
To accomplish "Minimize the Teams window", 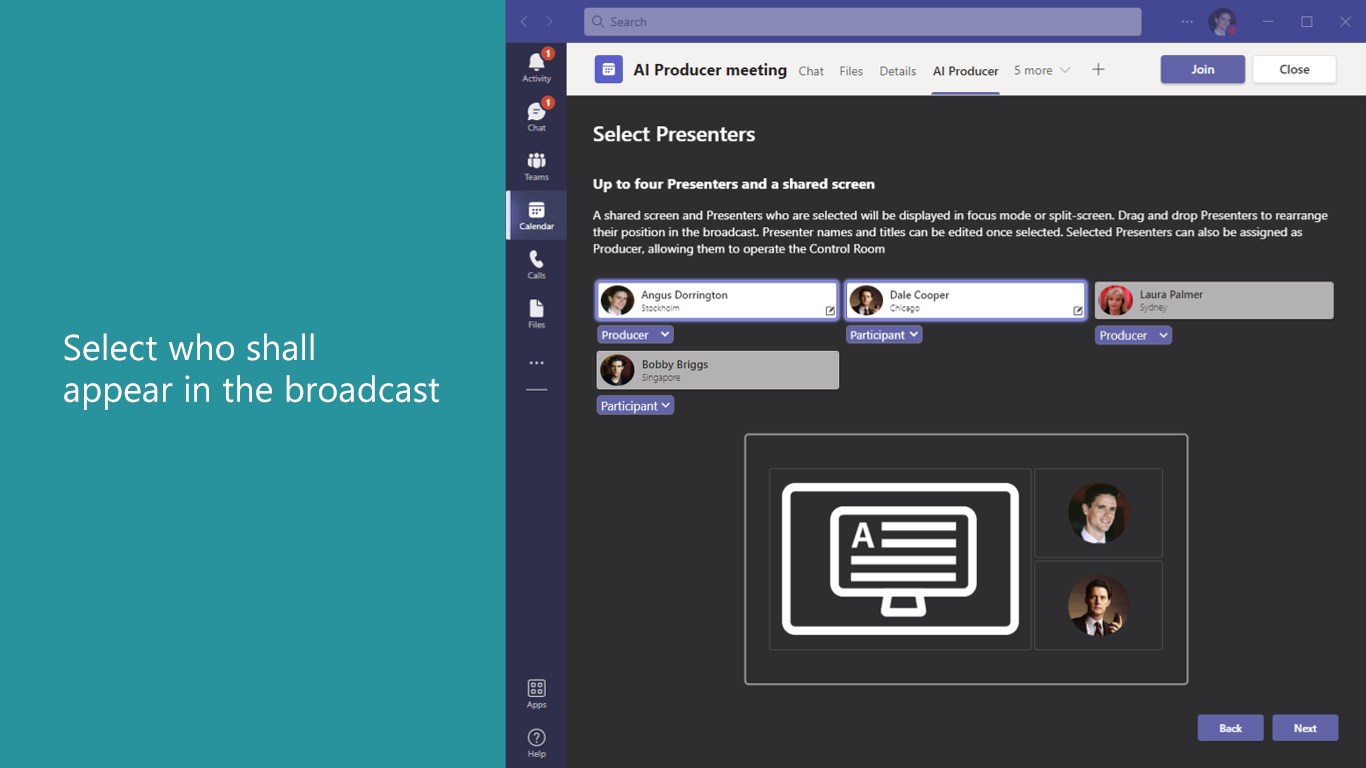I will click(1268, 22).
